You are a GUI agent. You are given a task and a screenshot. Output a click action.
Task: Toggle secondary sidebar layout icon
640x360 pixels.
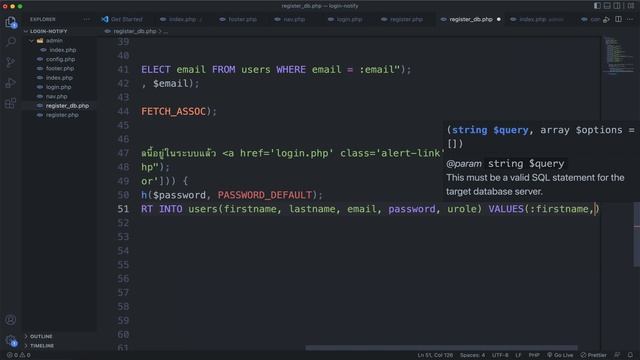(617, 6)
